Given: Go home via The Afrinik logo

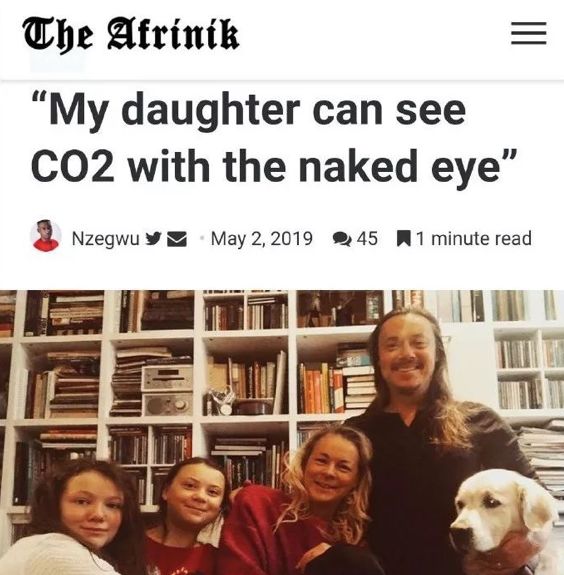Looking at the screenshot, I should (x=131, y=34).
